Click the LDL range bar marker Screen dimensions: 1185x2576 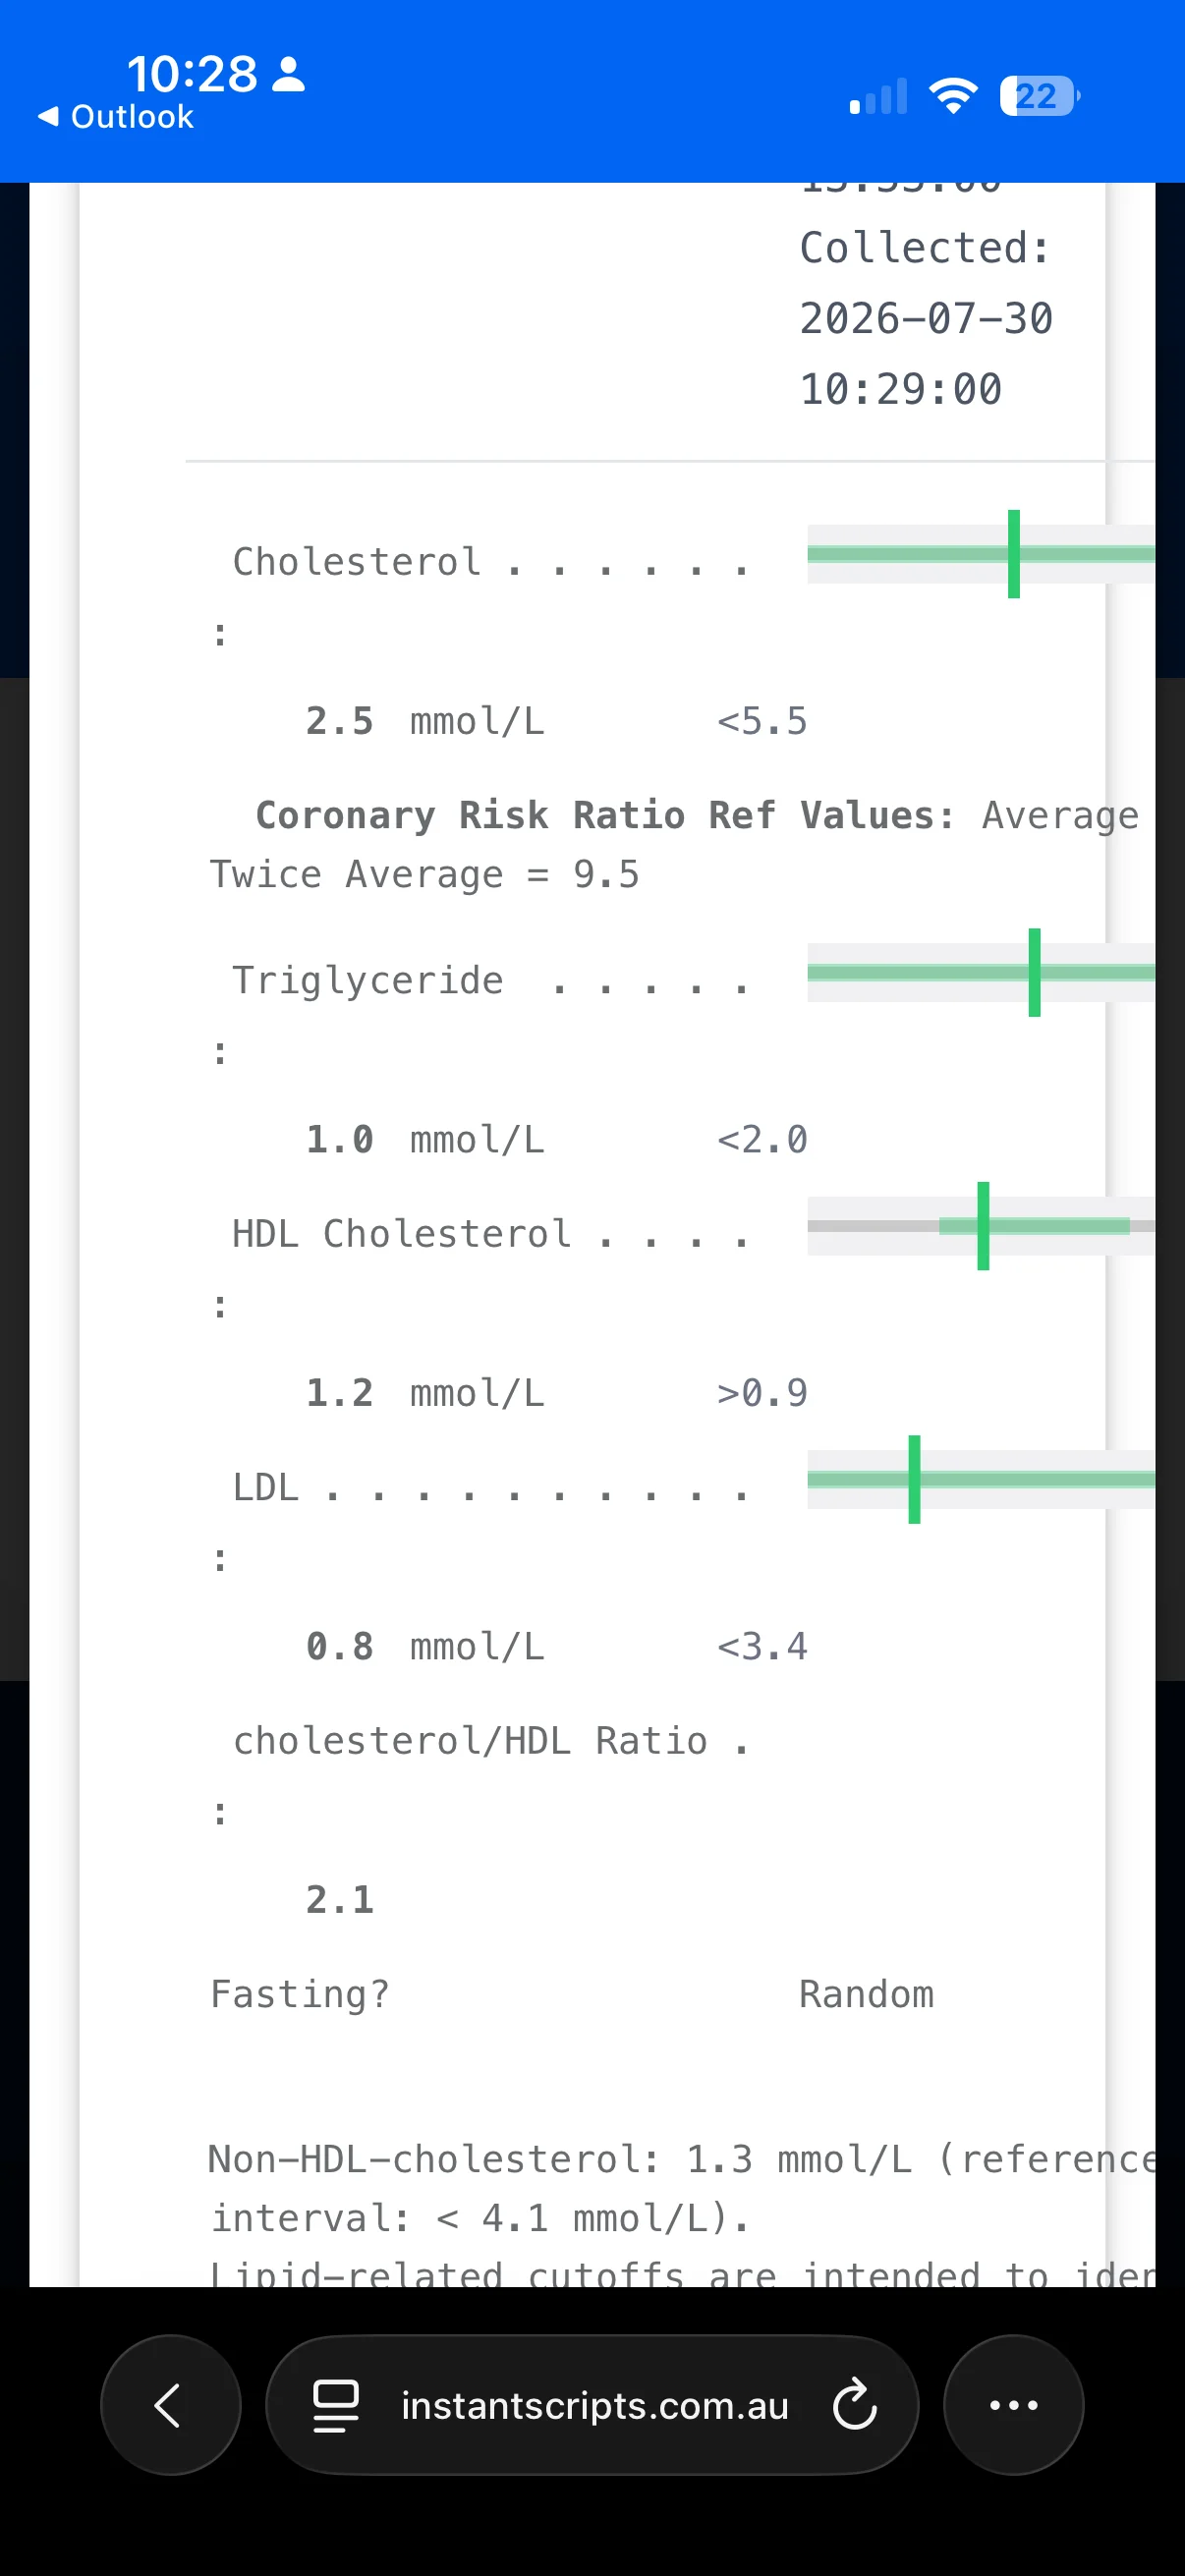(x=914, y=1479)
